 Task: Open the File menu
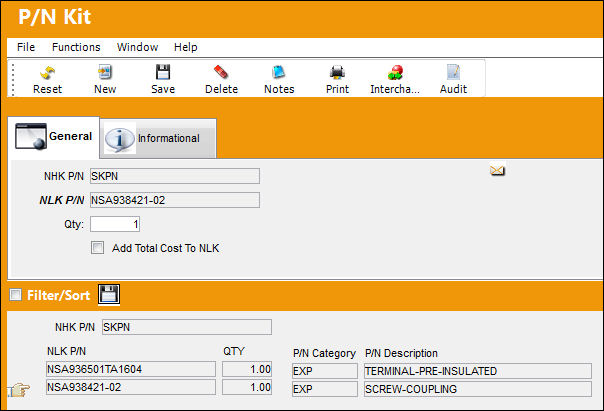pyautogui.click(x=26, y=47)
